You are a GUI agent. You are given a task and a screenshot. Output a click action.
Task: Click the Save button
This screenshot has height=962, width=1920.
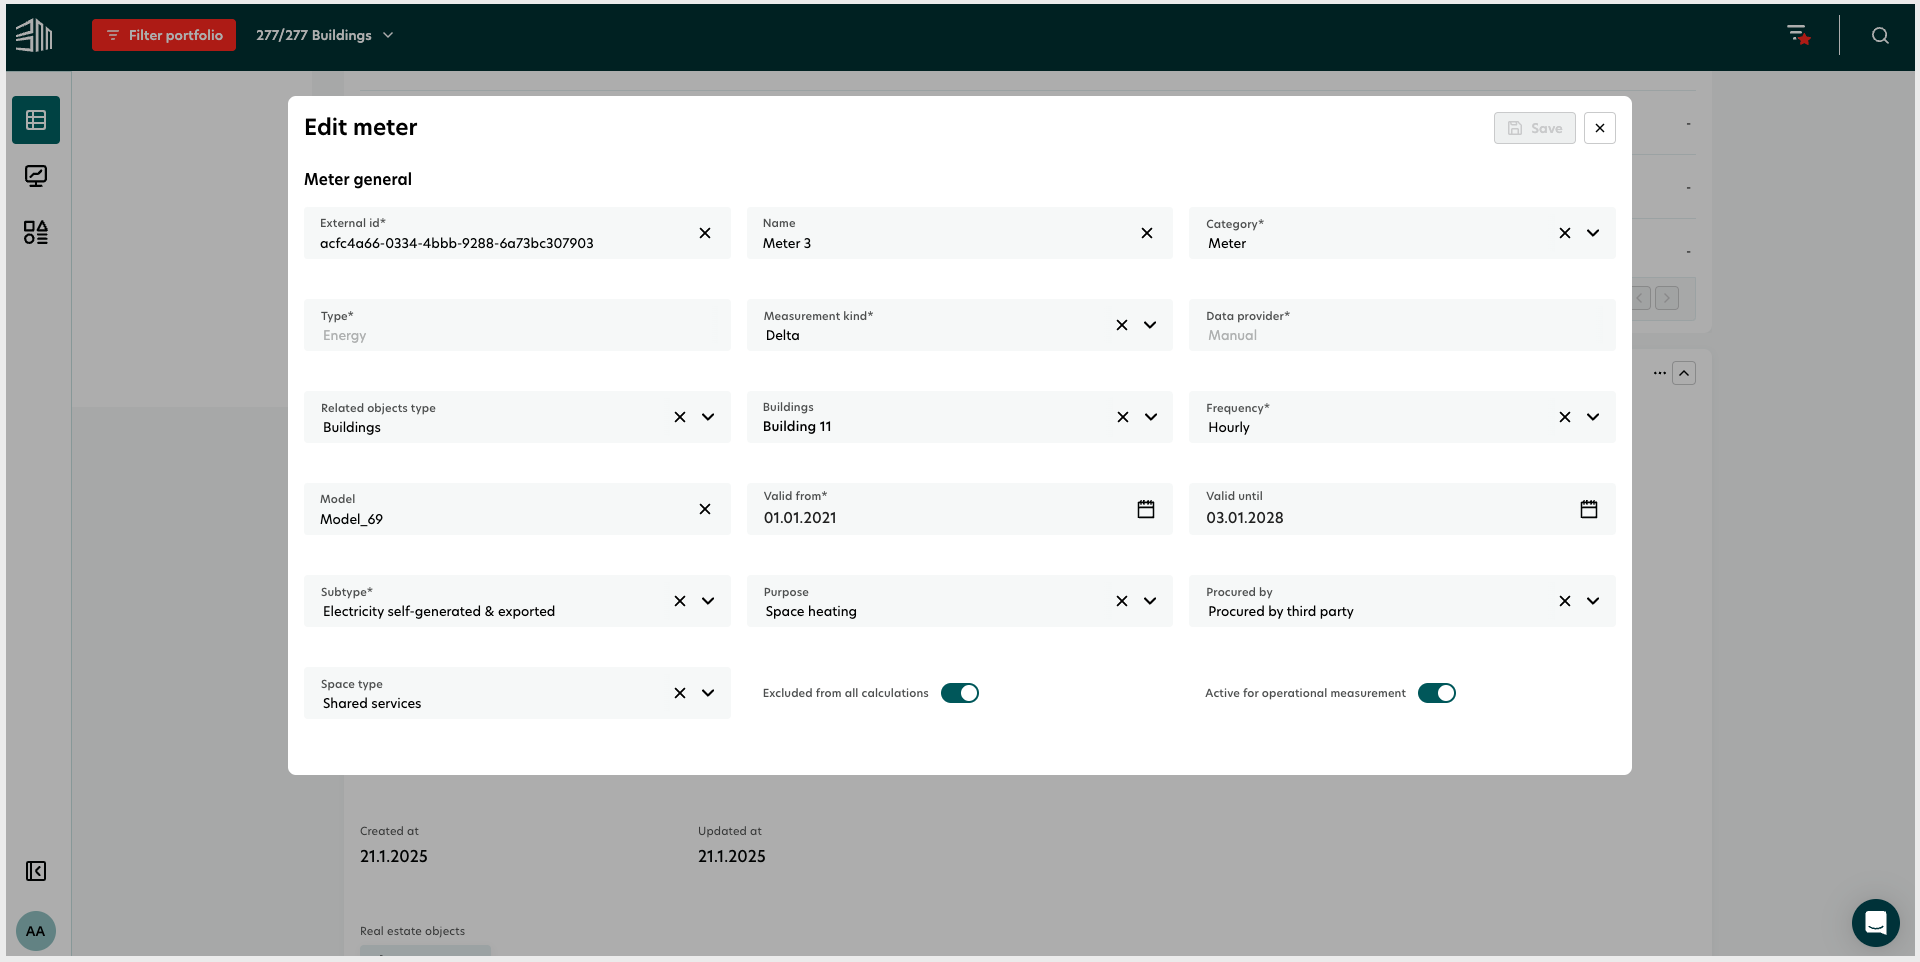pos(1535,128)
